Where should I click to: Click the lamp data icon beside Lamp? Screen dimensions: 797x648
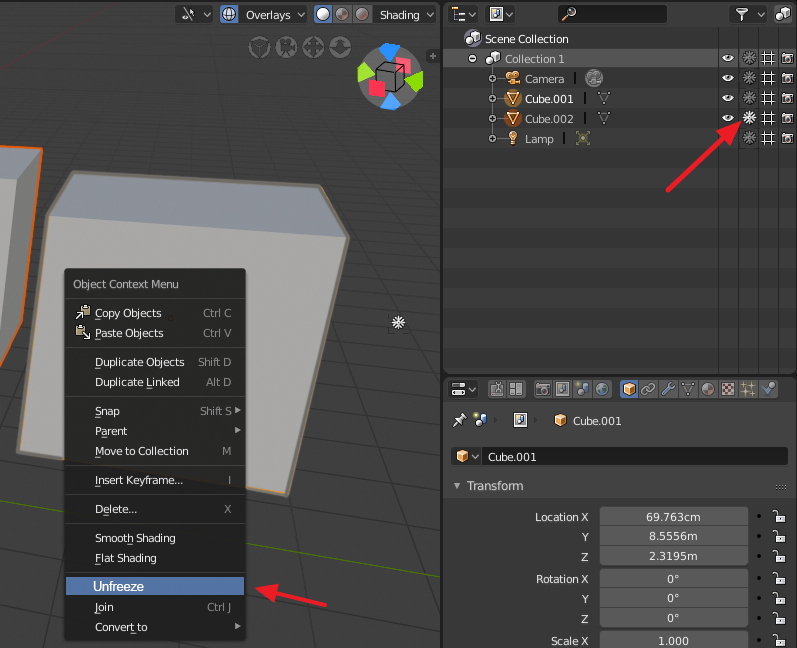tap(583, 138)
